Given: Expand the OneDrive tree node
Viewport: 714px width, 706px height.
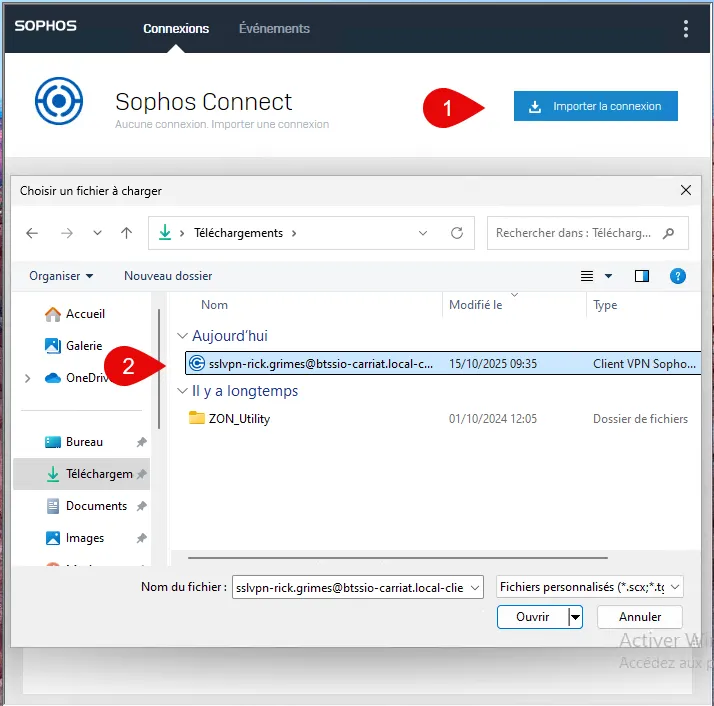Looking at the screenshot, I should (x=27, y=378).
